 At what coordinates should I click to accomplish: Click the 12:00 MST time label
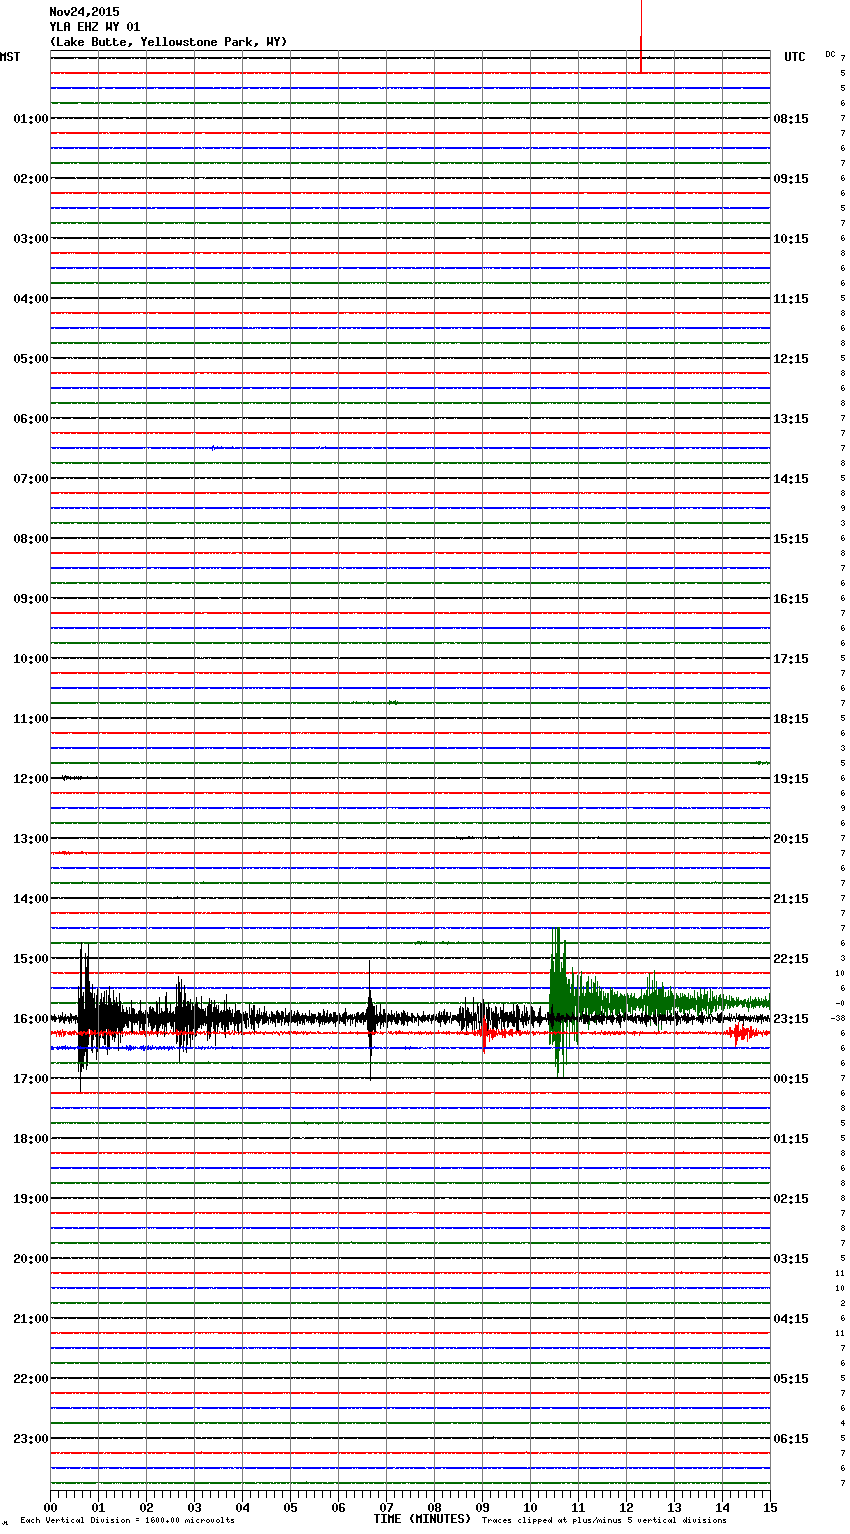pos(30,779)
